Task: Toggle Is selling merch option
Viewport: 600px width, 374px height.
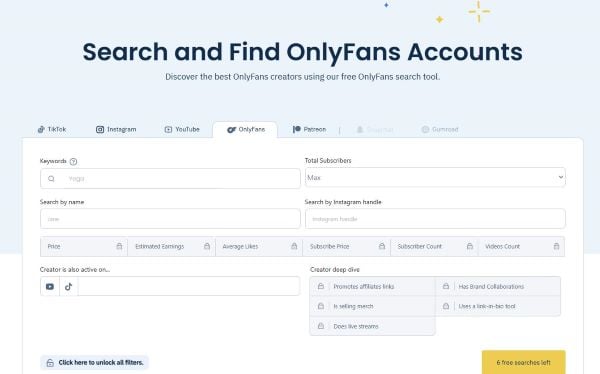Action: pos(372,306)
